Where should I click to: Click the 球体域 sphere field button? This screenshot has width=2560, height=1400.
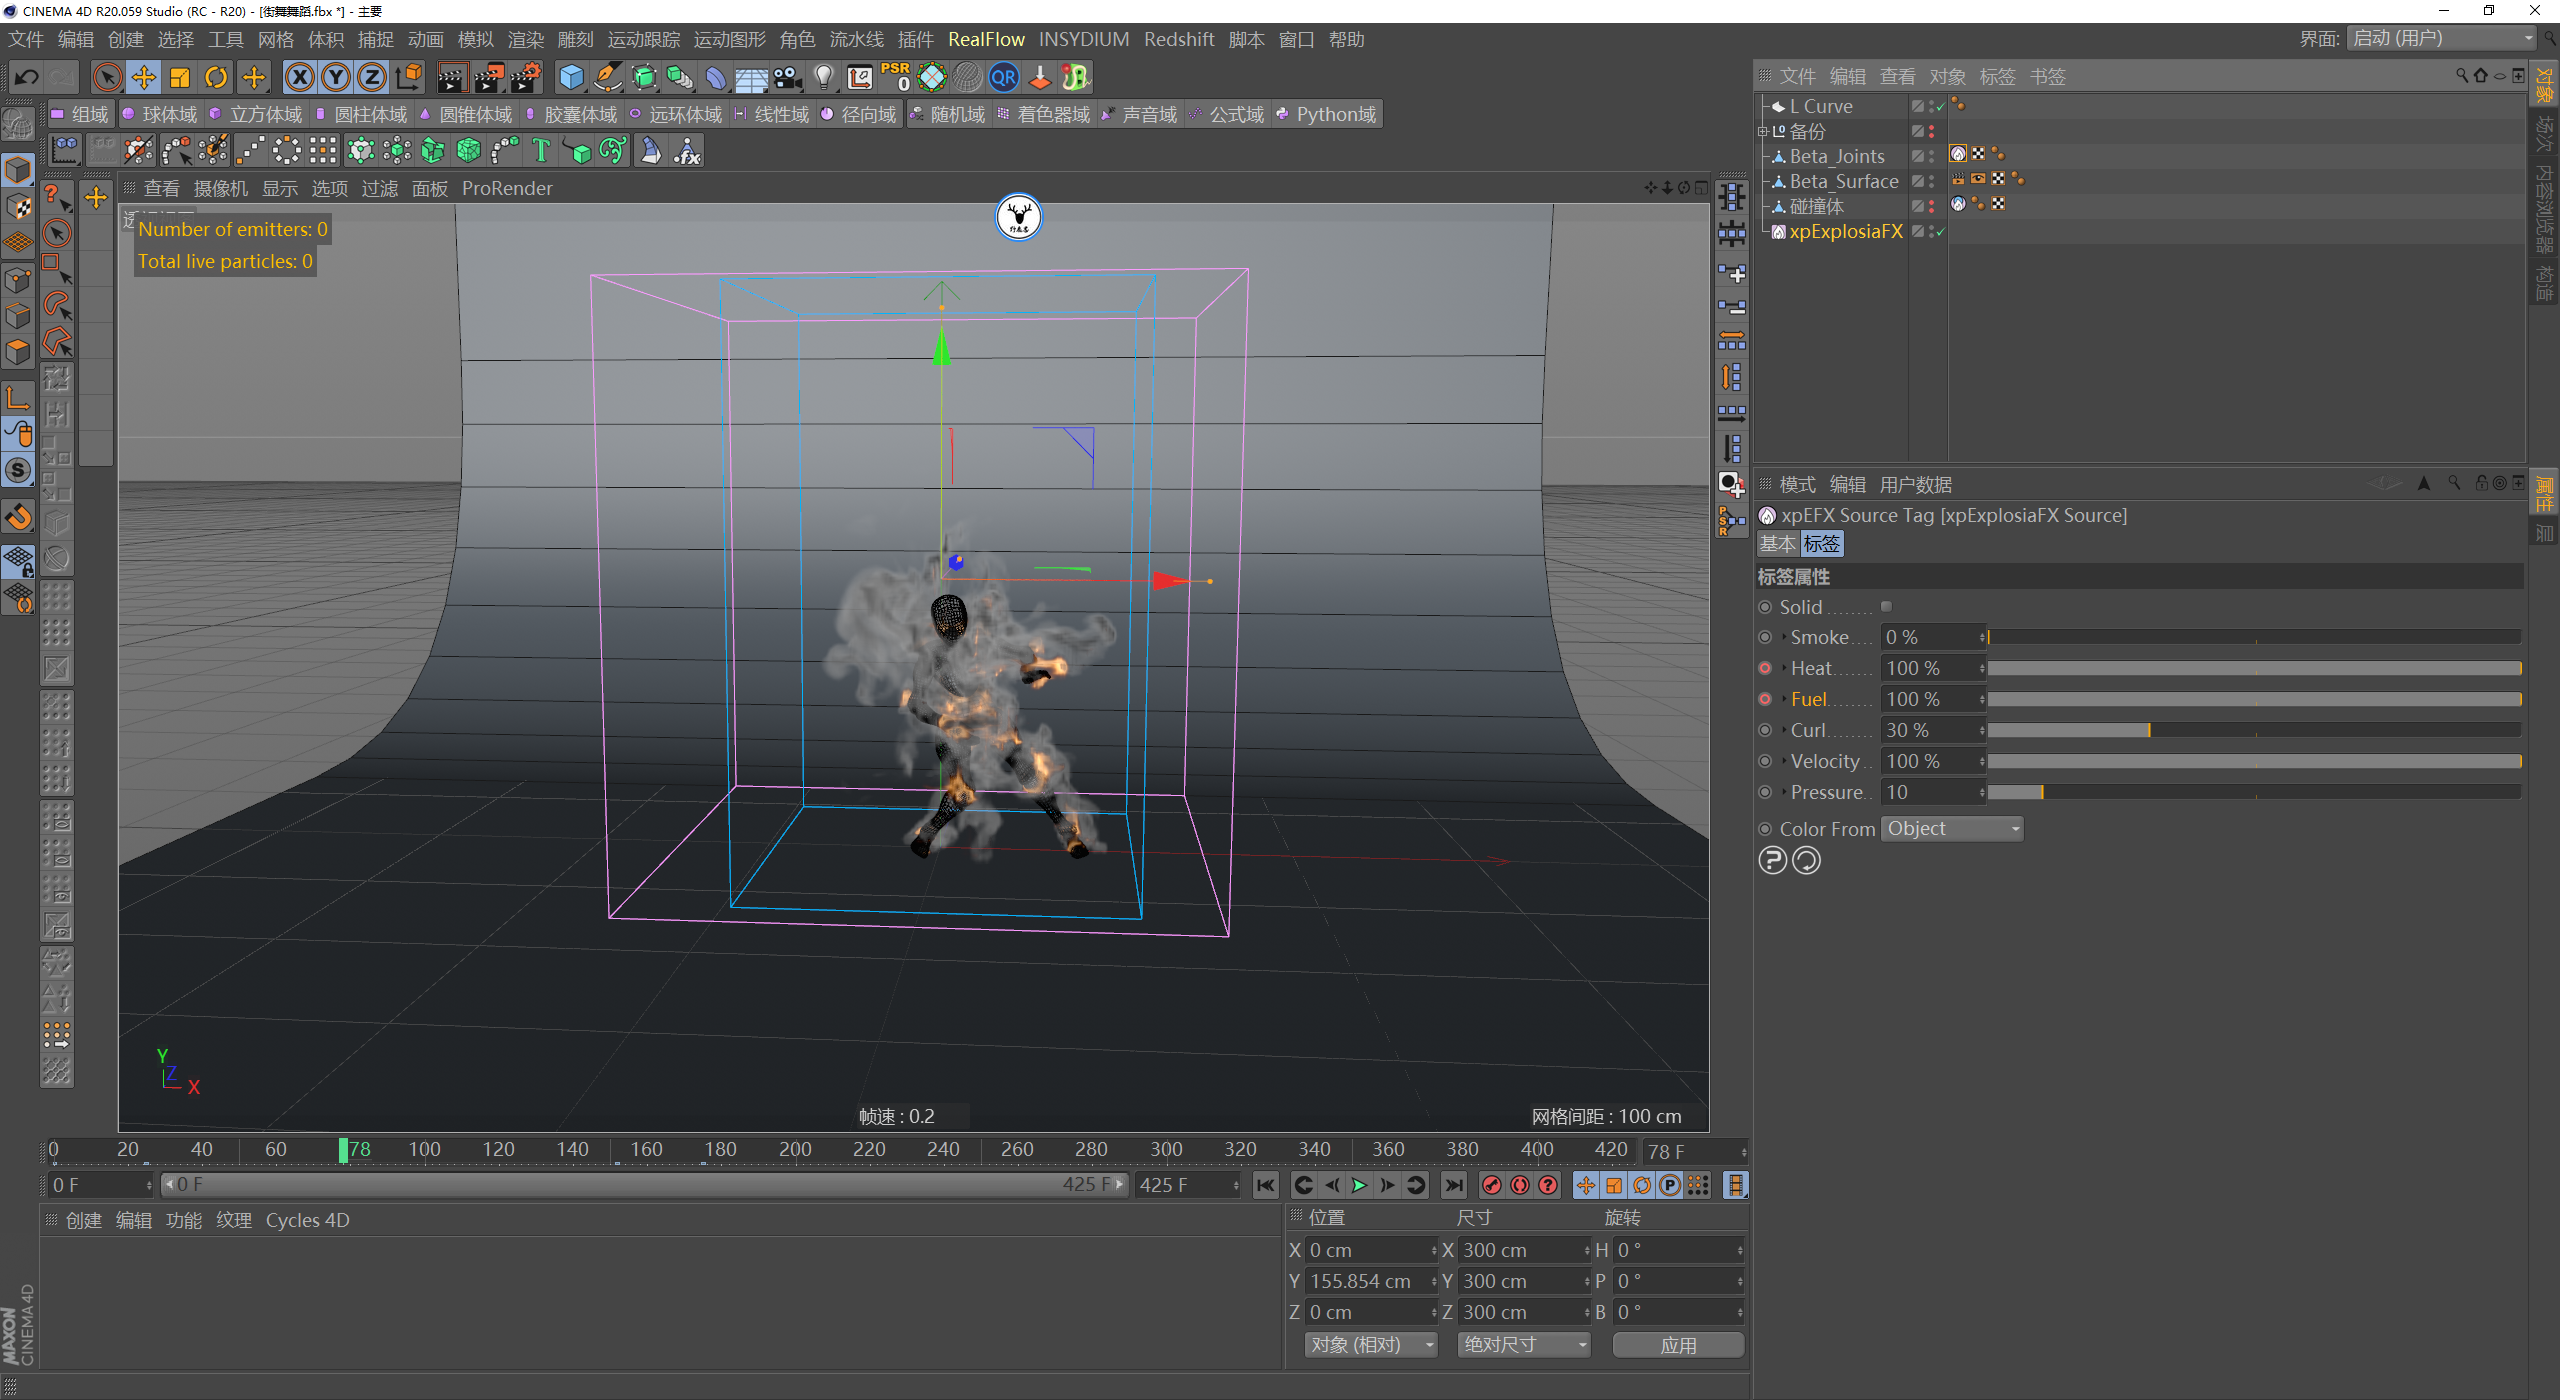(x=160, y=115)
